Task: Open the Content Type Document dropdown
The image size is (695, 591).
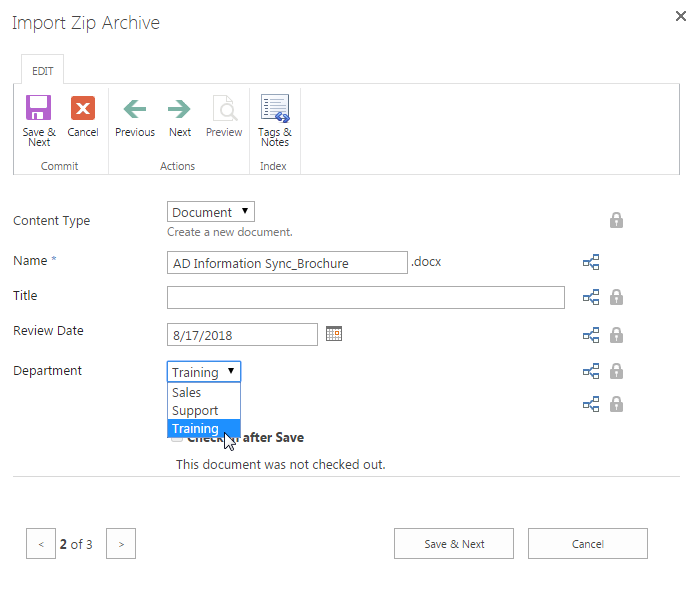Action: (211, 212)
